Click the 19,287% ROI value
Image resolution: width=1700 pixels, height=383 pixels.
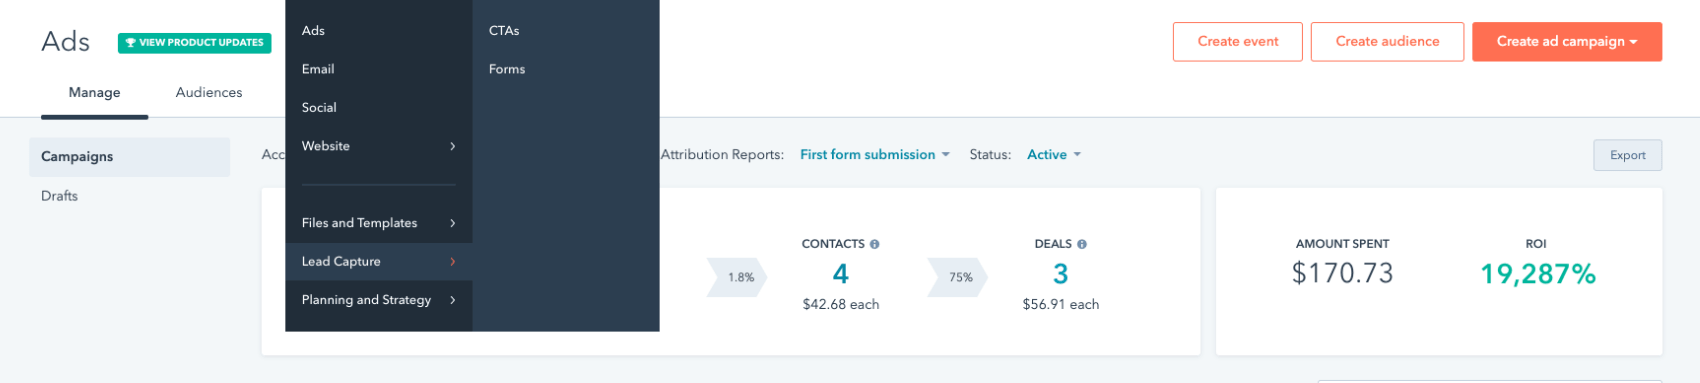coord(1538,274)
